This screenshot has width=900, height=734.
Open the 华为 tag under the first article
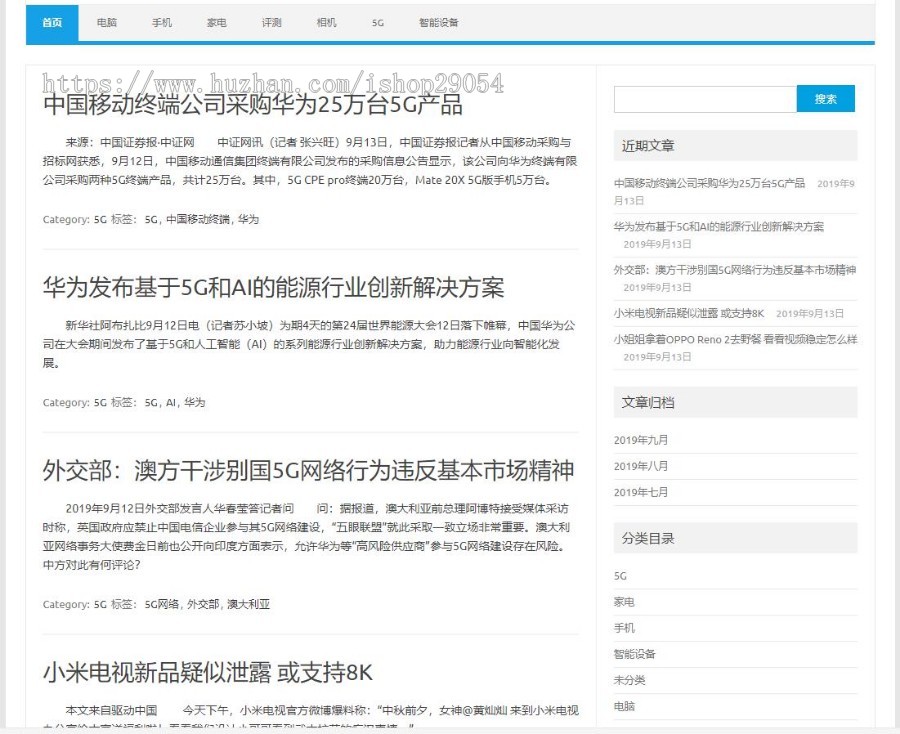(x=247, y=219)
